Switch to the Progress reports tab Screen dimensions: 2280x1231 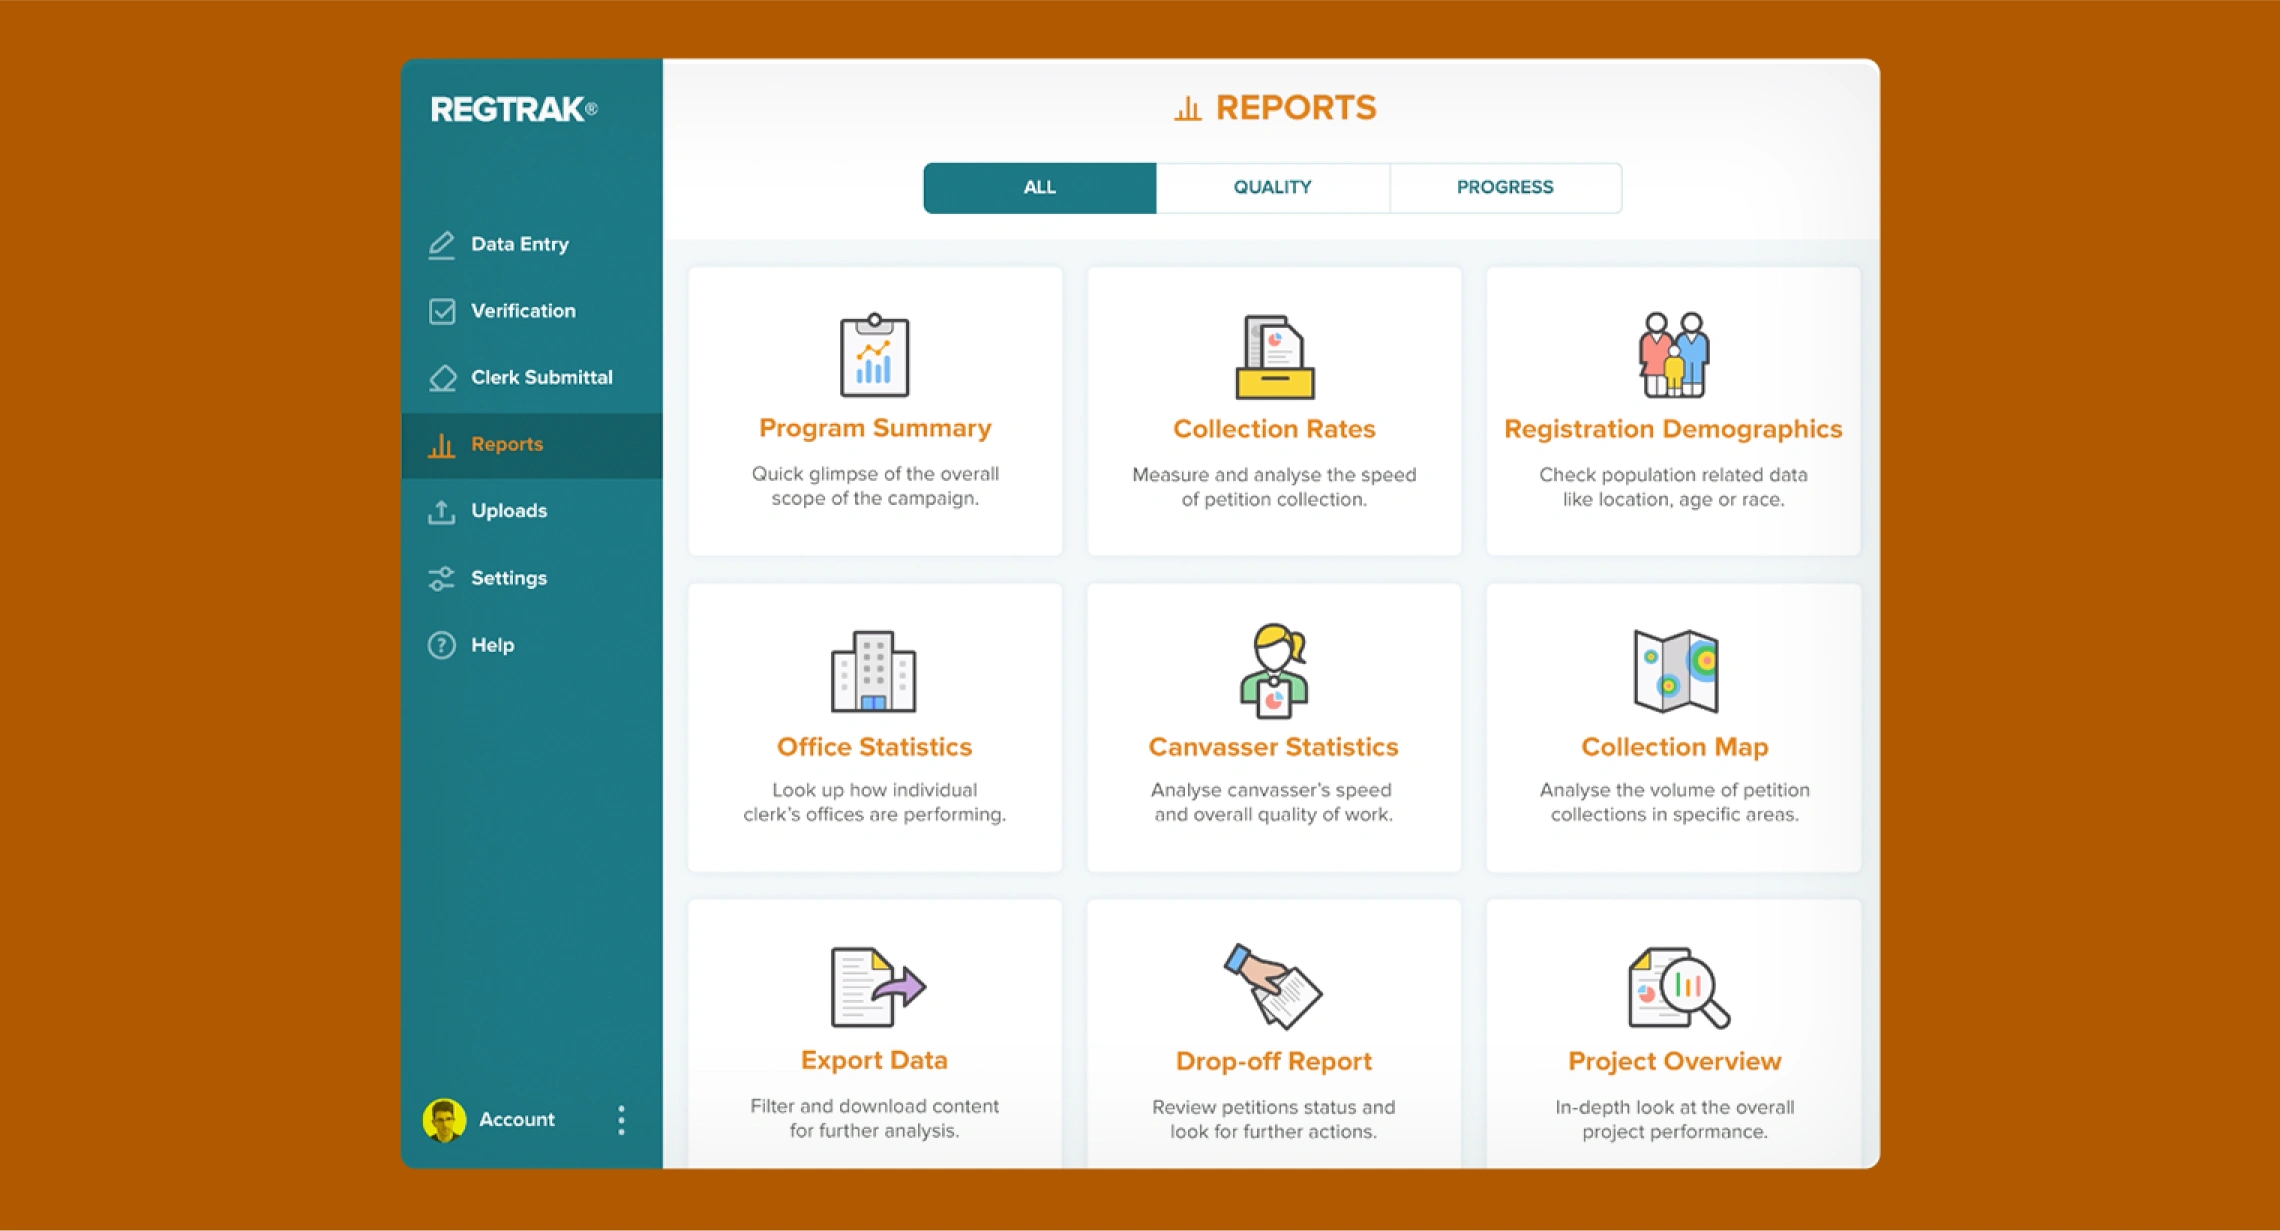click(x=1504, y=188)
